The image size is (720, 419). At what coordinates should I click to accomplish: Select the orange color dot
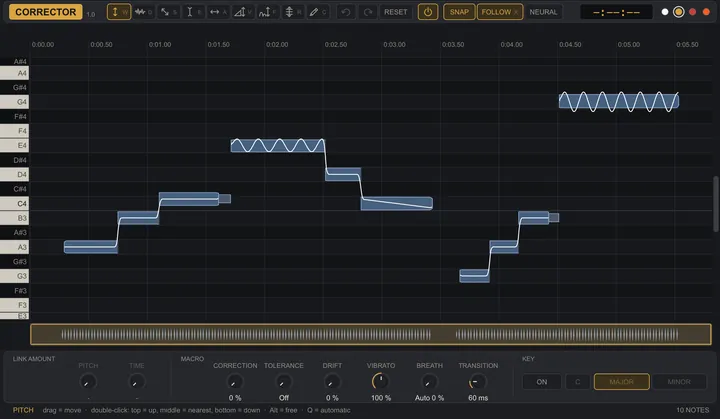pos(706,12)
